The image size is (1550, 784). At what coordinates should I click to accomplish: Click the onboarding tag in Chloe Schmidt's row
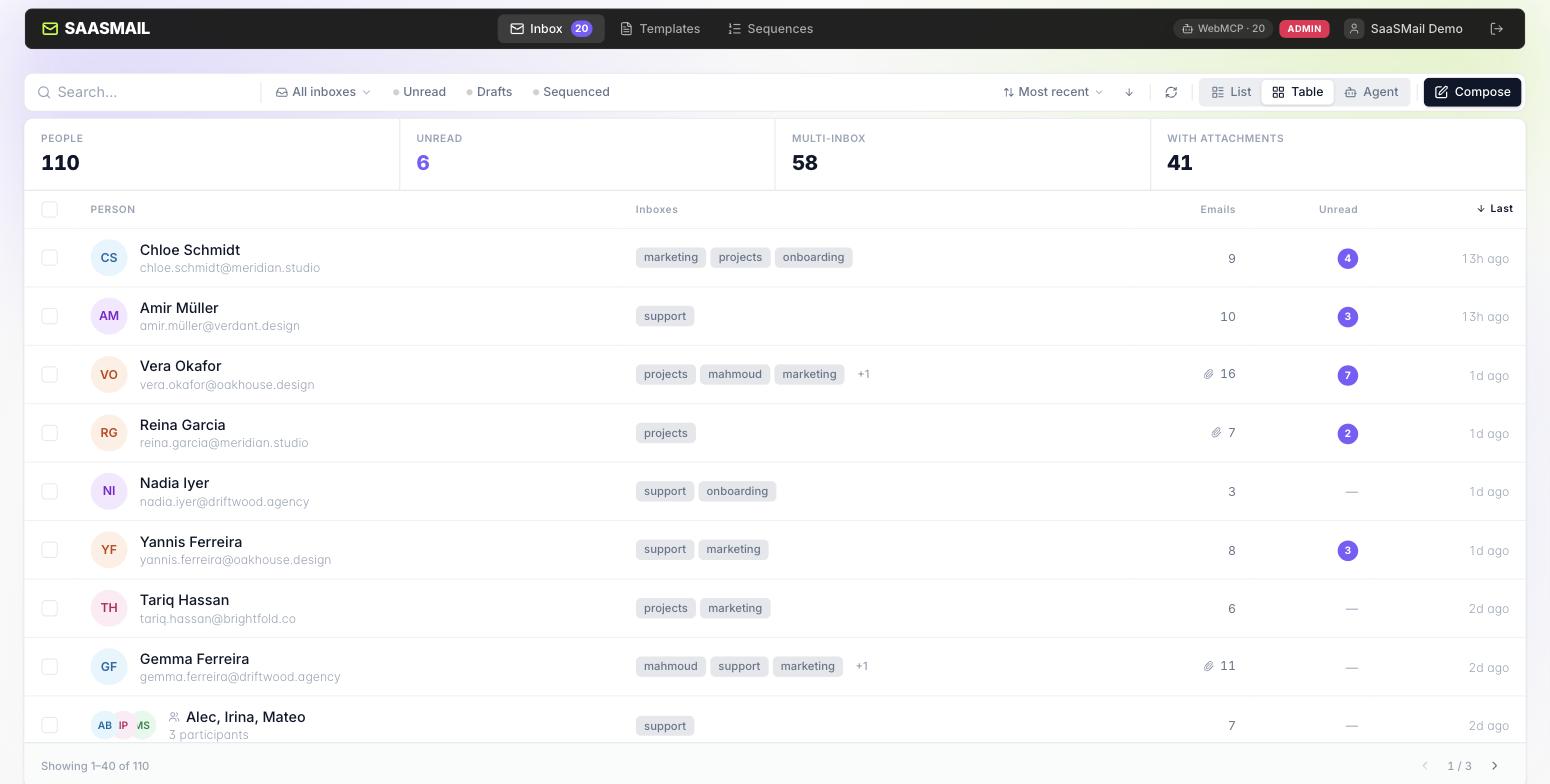813,257
